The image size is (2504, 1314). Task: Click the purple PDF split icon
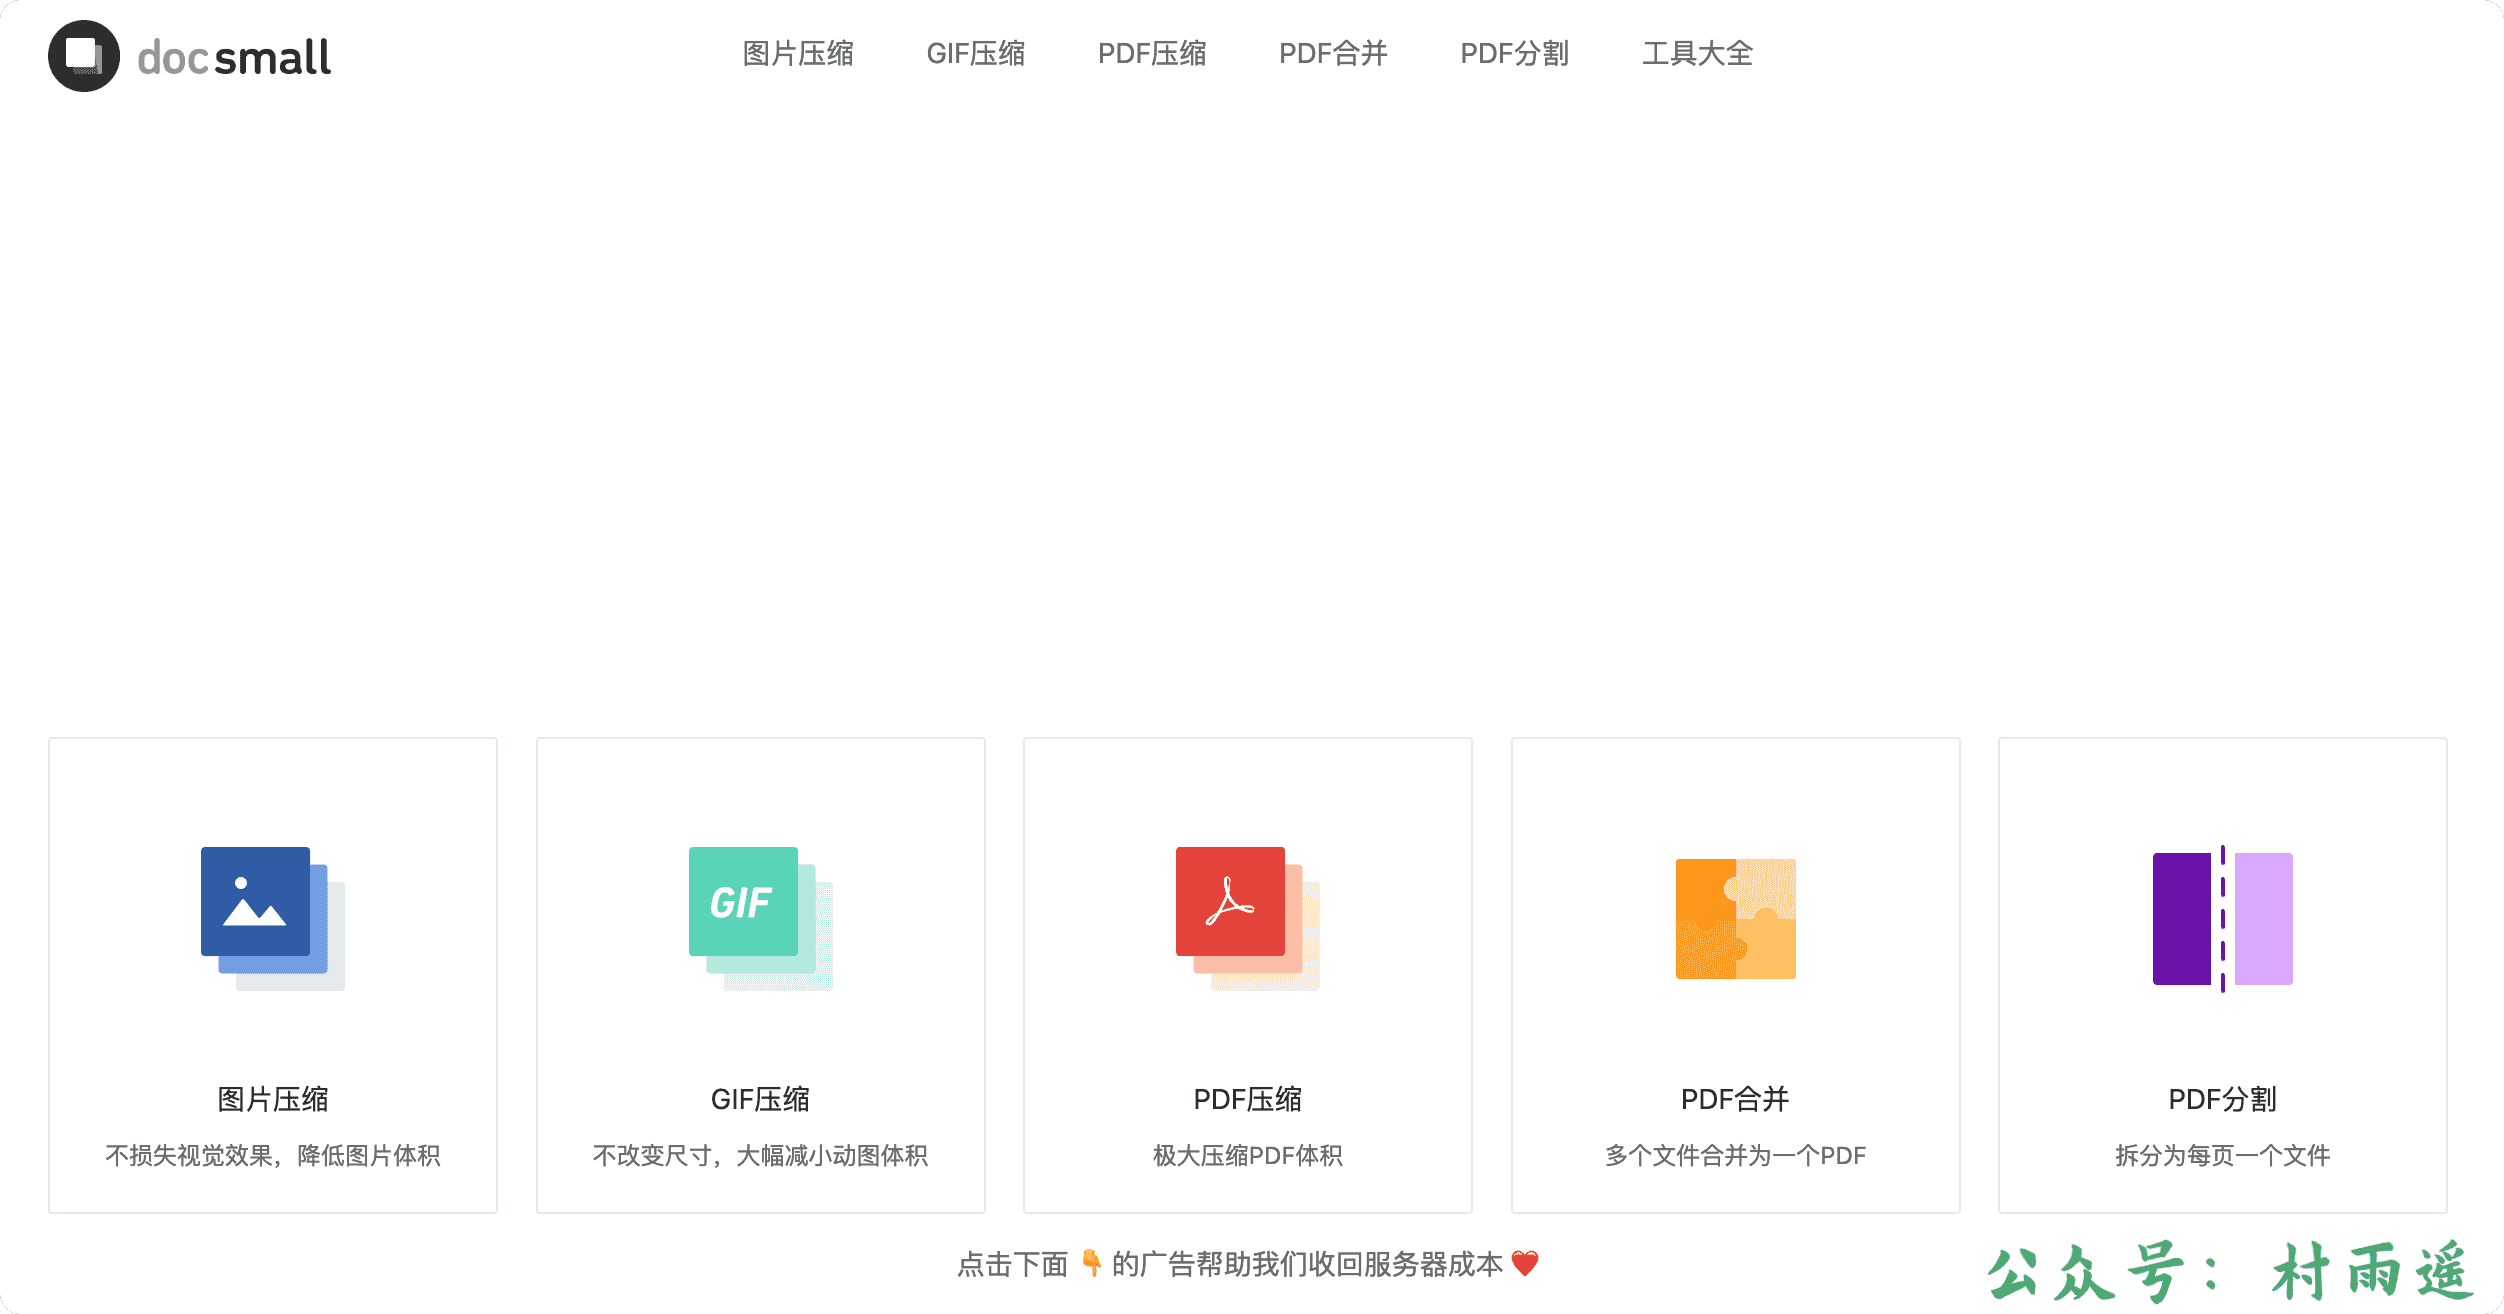click(x=2222, y=918)
